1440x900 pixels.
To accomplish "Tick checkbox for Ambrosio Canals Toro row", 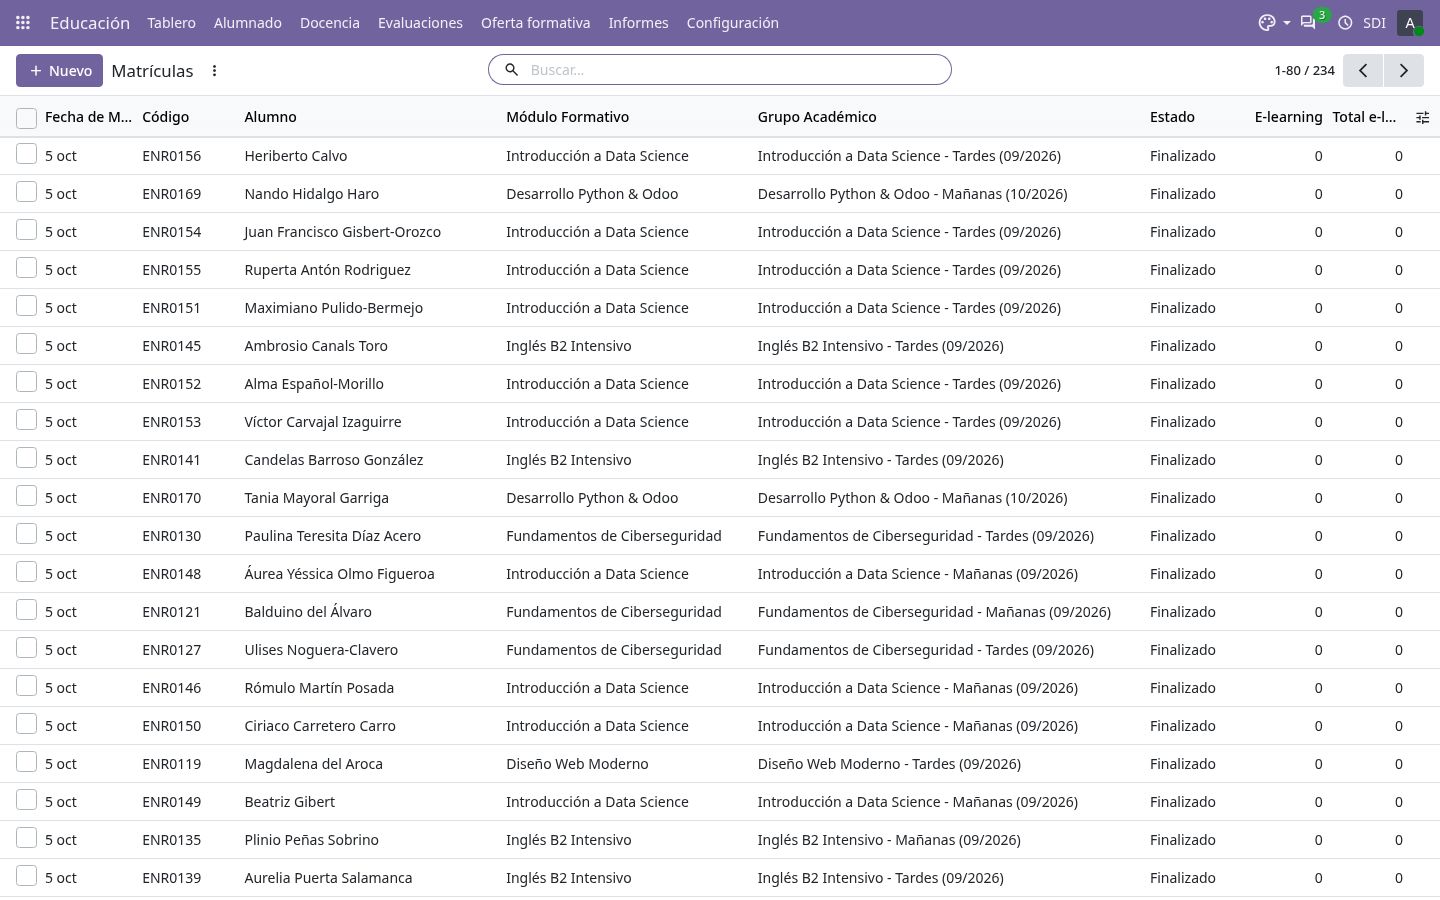I will coord(27,344).
